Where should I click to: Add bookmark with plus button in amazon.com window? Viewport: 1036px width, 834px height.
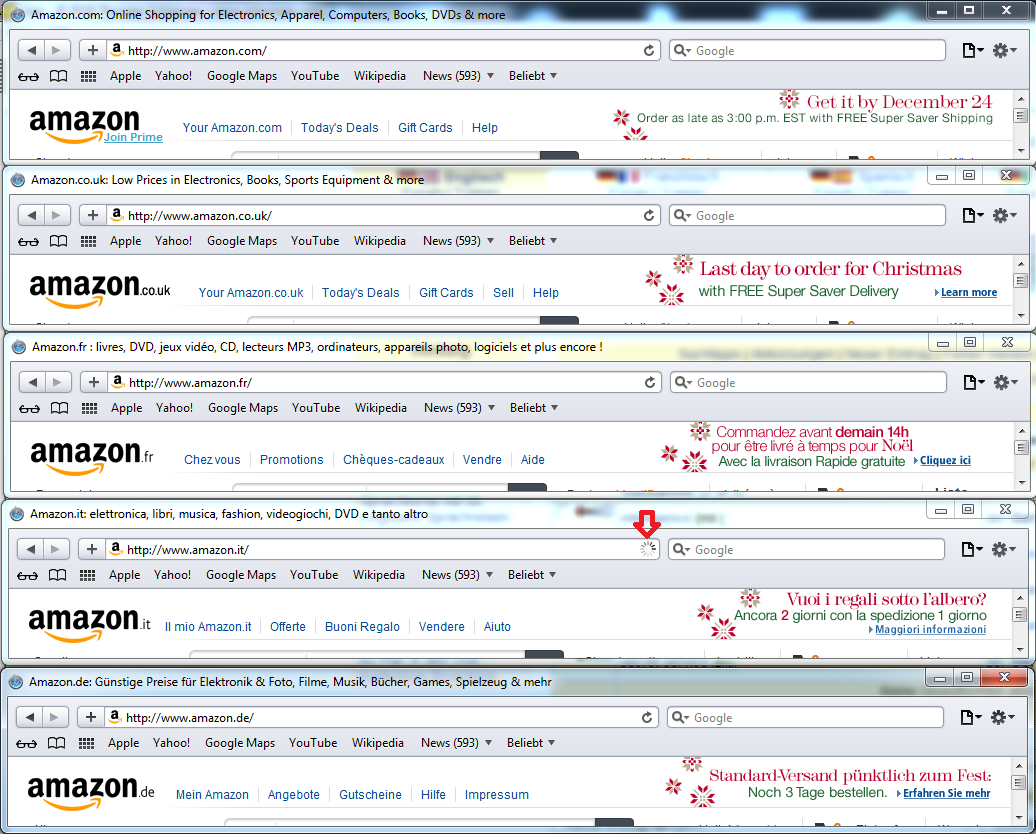[92, 50]
